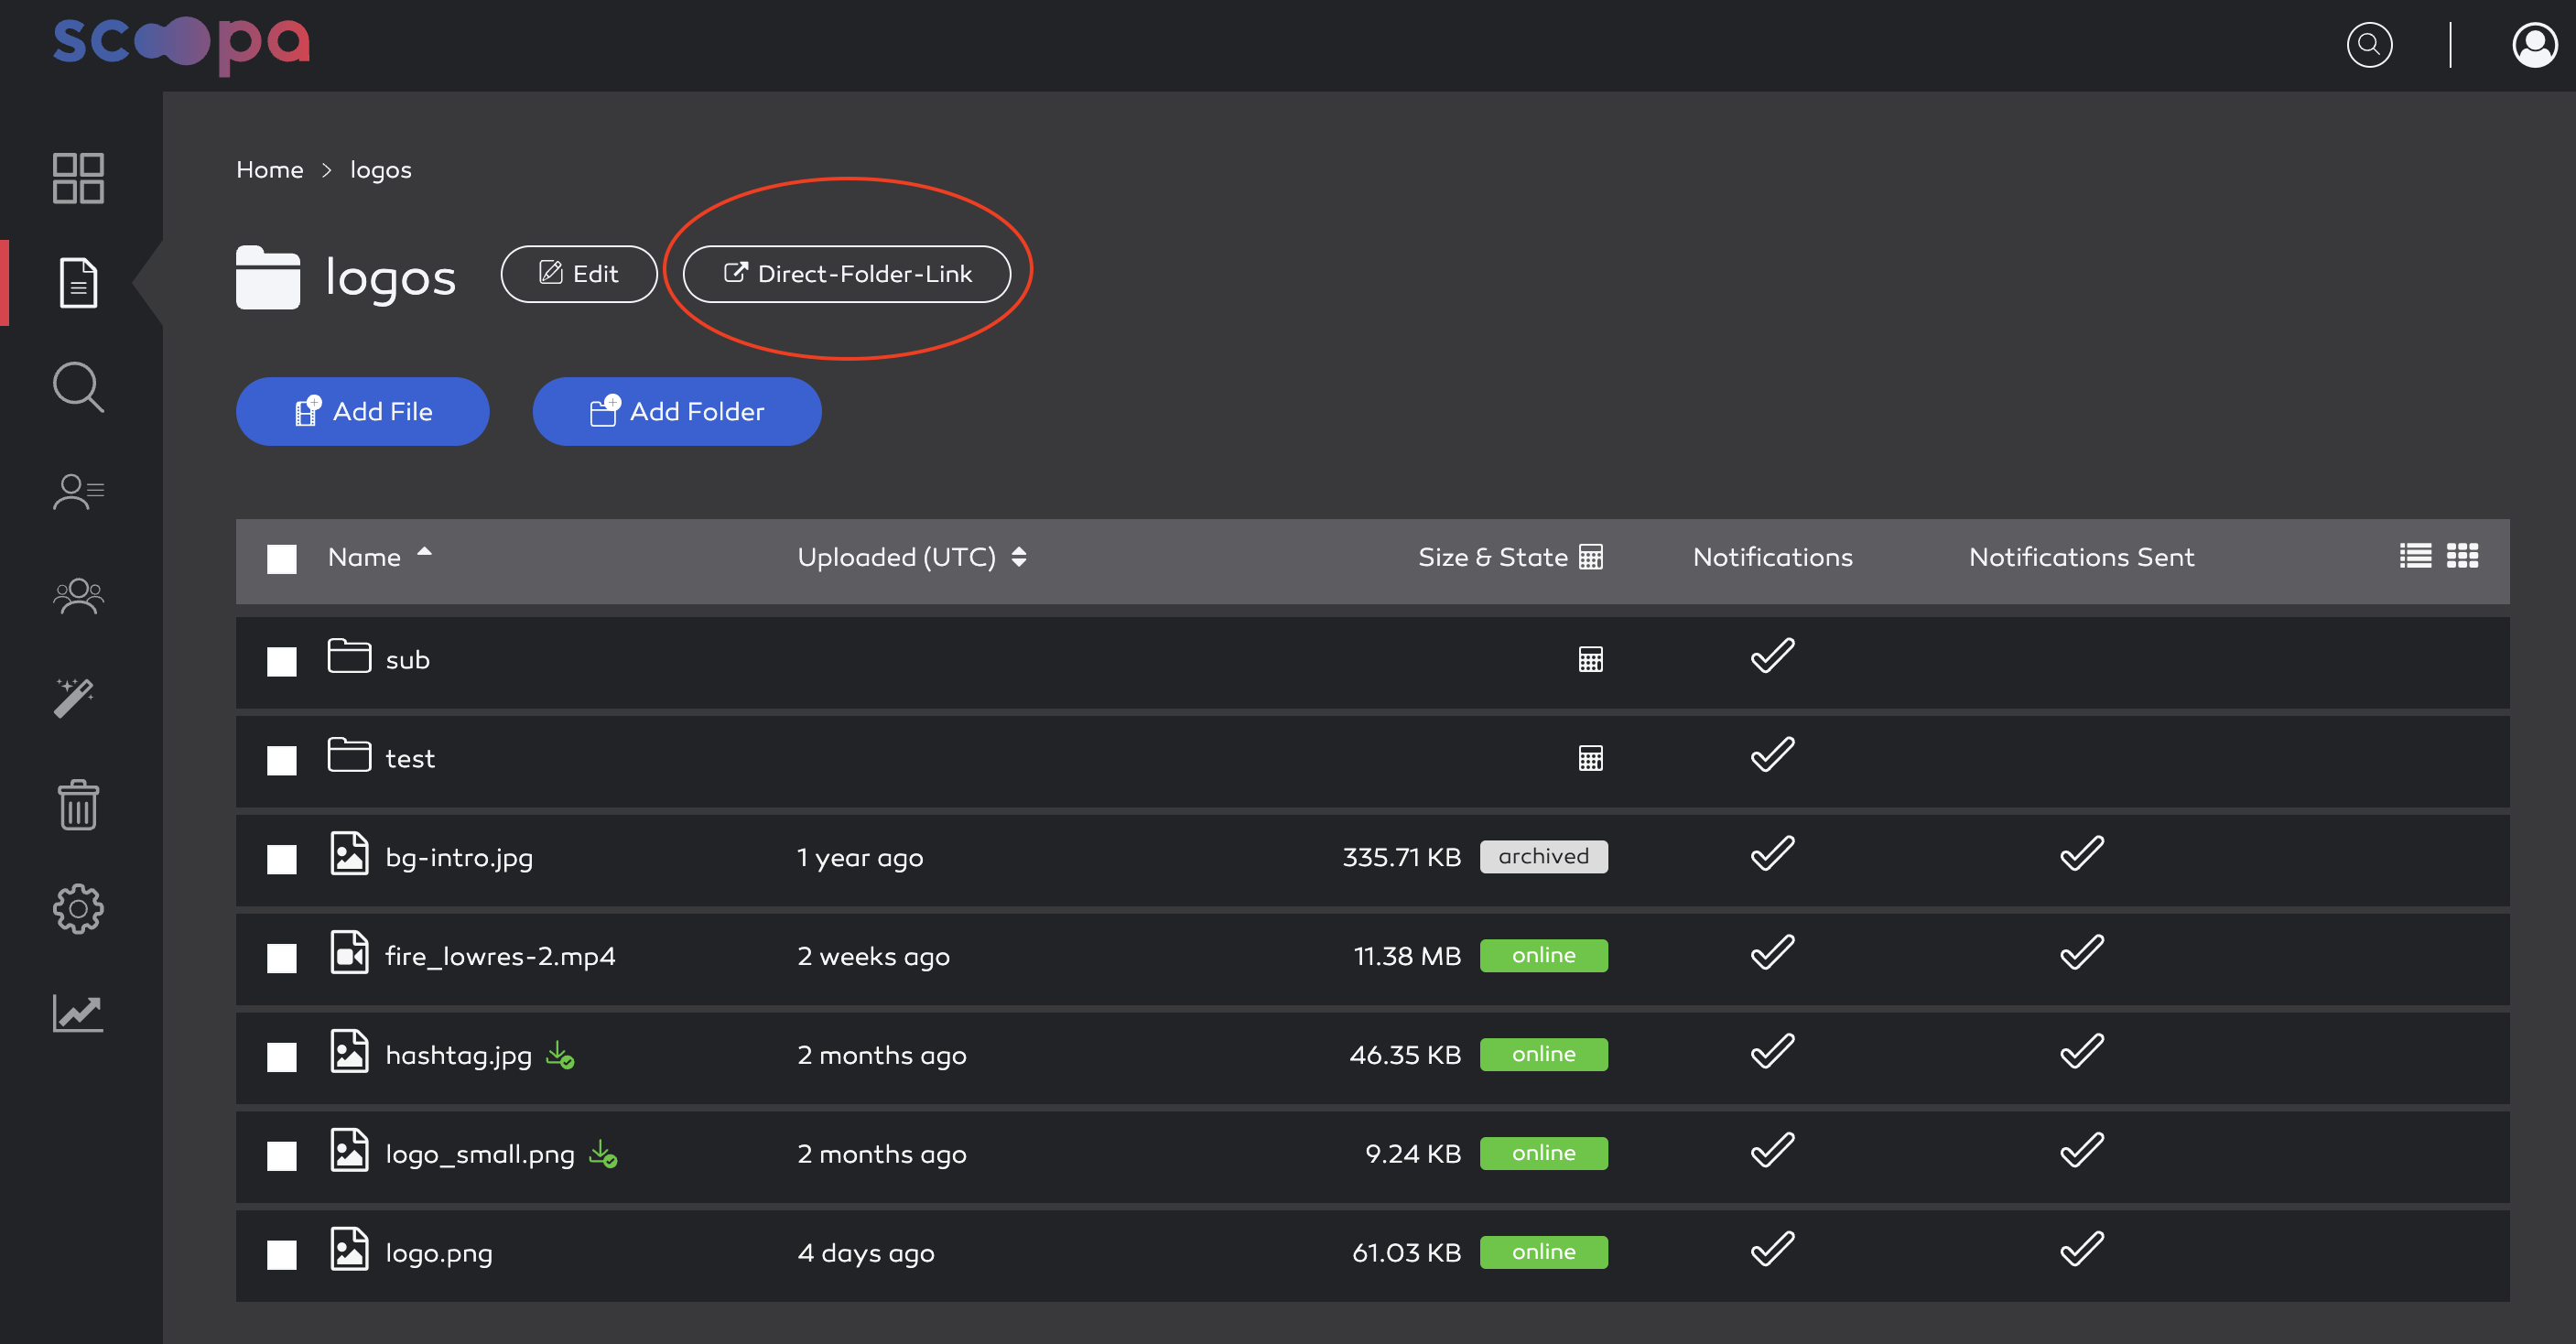Open Direct-Folder-Link

[846, 274]
